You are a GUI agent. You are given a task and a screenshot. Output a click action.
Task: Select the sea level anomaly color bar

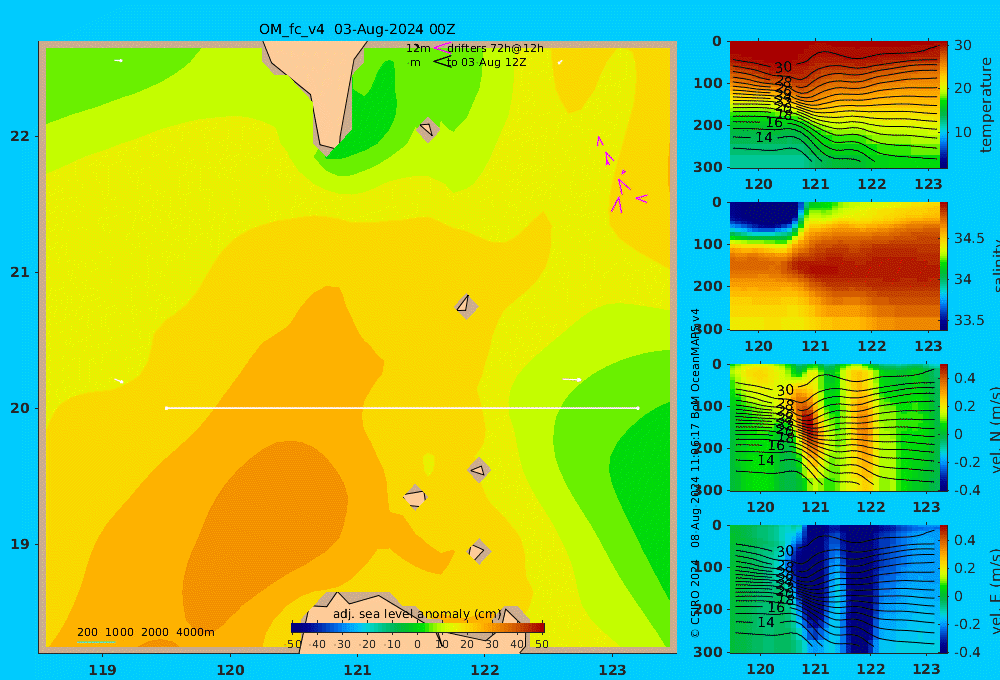tap(418, 628)
